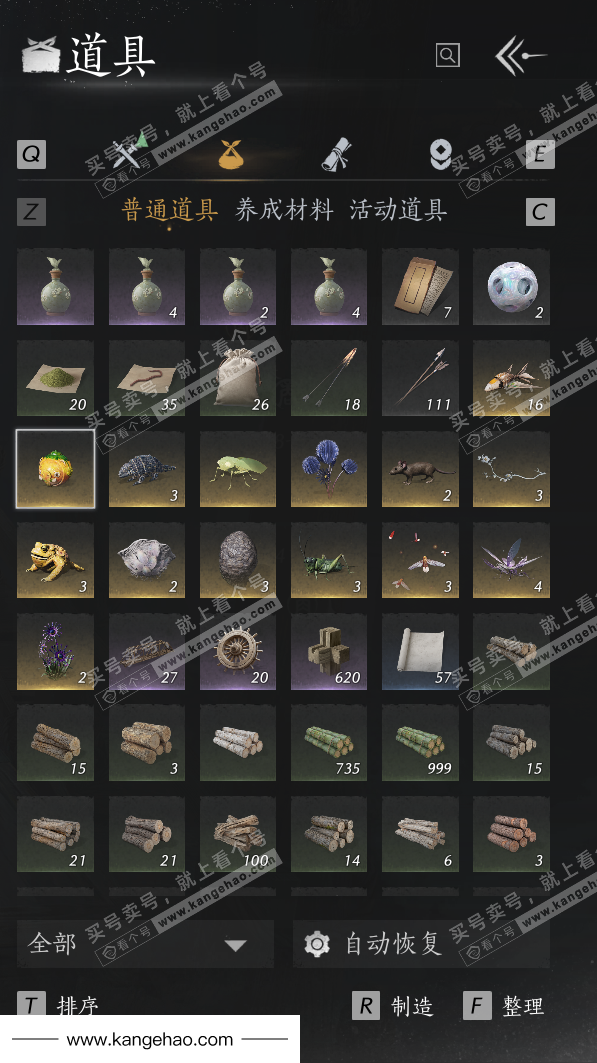
Task: Select the golden toad item
Action: [56, 560]
